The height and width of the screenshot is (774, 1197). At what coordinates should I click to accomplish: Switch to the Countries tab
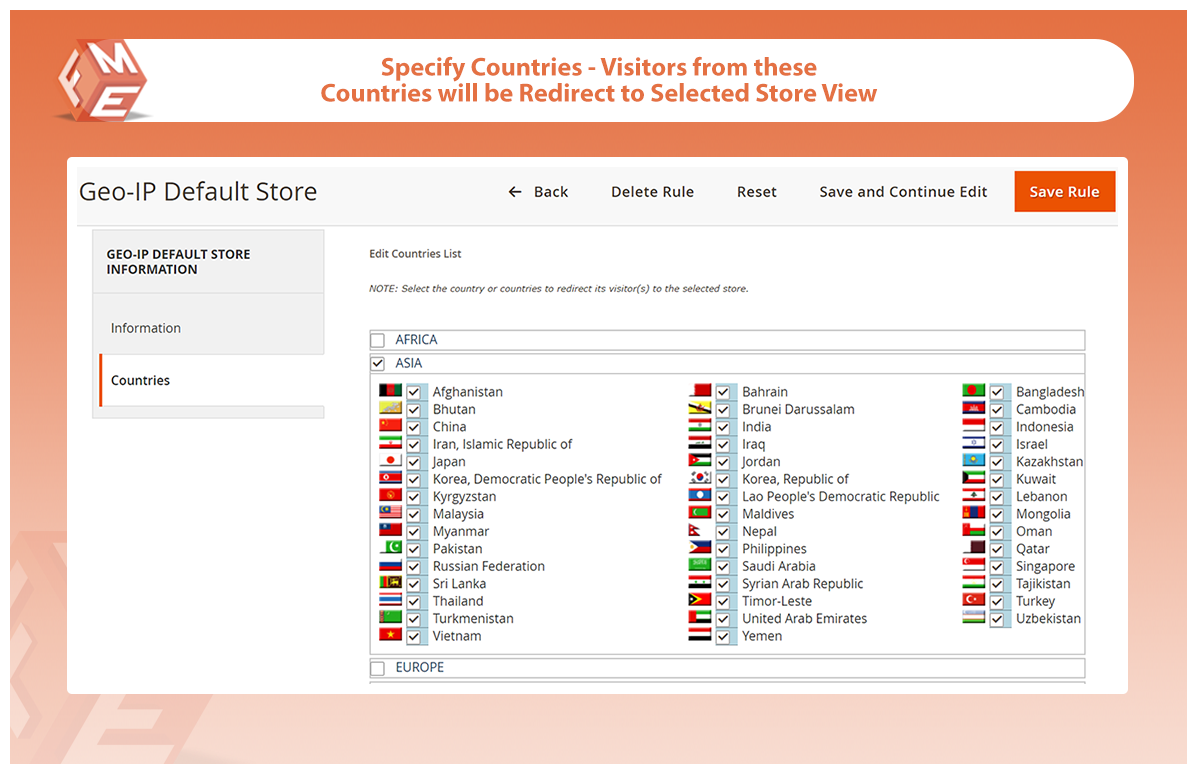(x=141, y=380)
